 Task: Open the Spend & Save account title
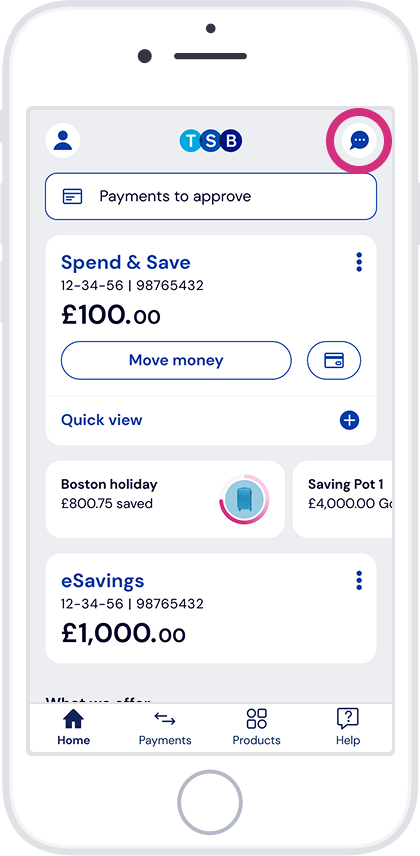tap(126, 263)
